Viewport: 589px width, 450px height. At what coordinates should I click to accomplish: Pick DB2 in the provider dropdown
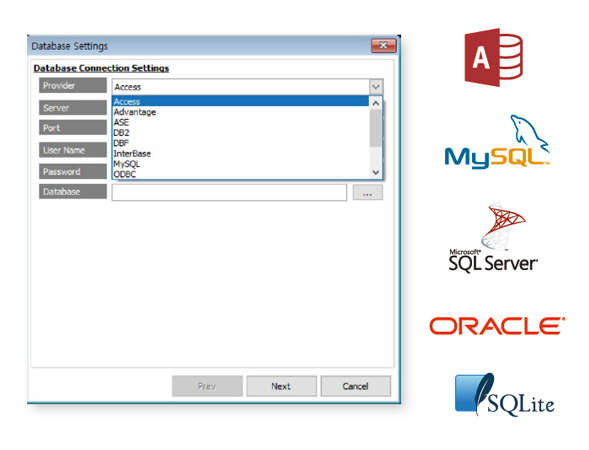pos(240,133)
